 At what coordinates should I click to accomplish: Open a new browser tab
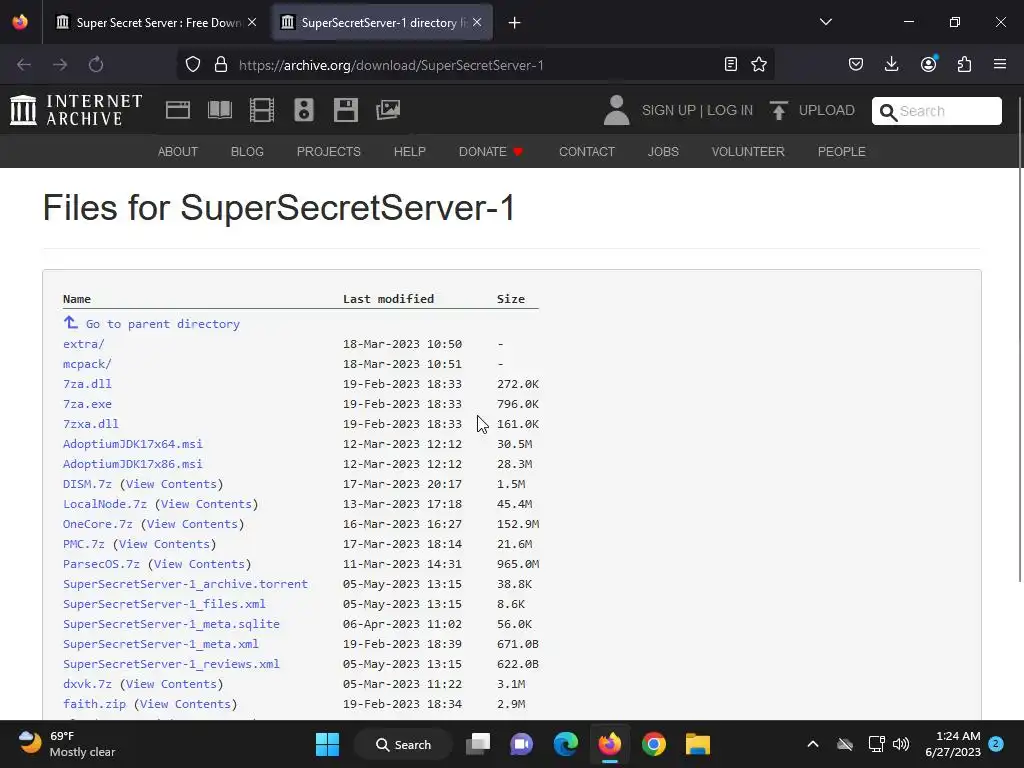coord(515,23)
